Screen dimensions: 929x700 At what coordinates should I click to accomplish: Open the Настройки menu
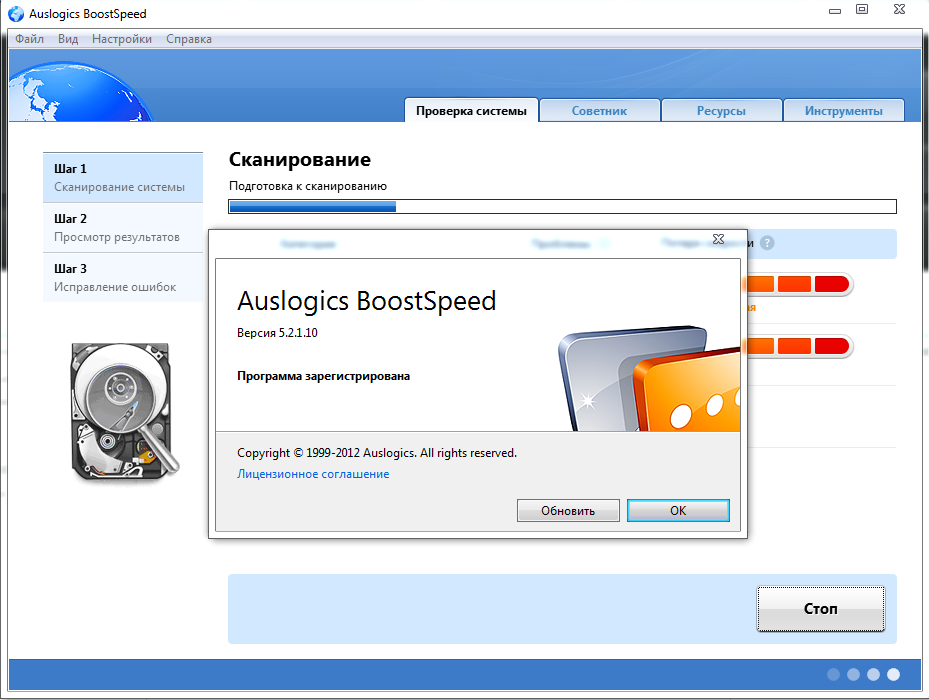tap(121, 39)
